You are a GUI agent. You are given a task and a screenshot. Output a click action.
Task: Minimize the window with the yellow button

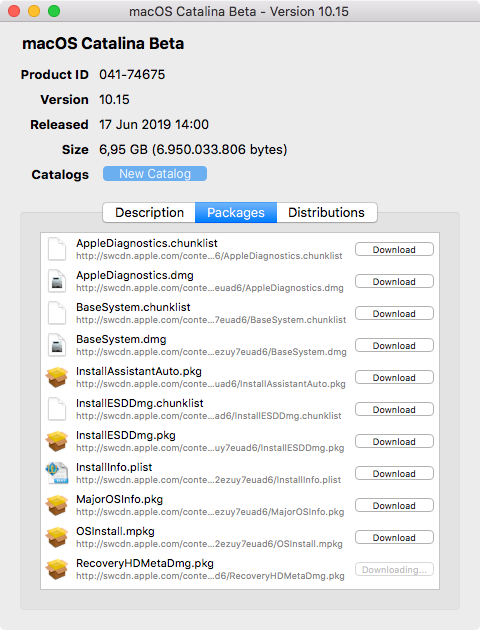34,11
